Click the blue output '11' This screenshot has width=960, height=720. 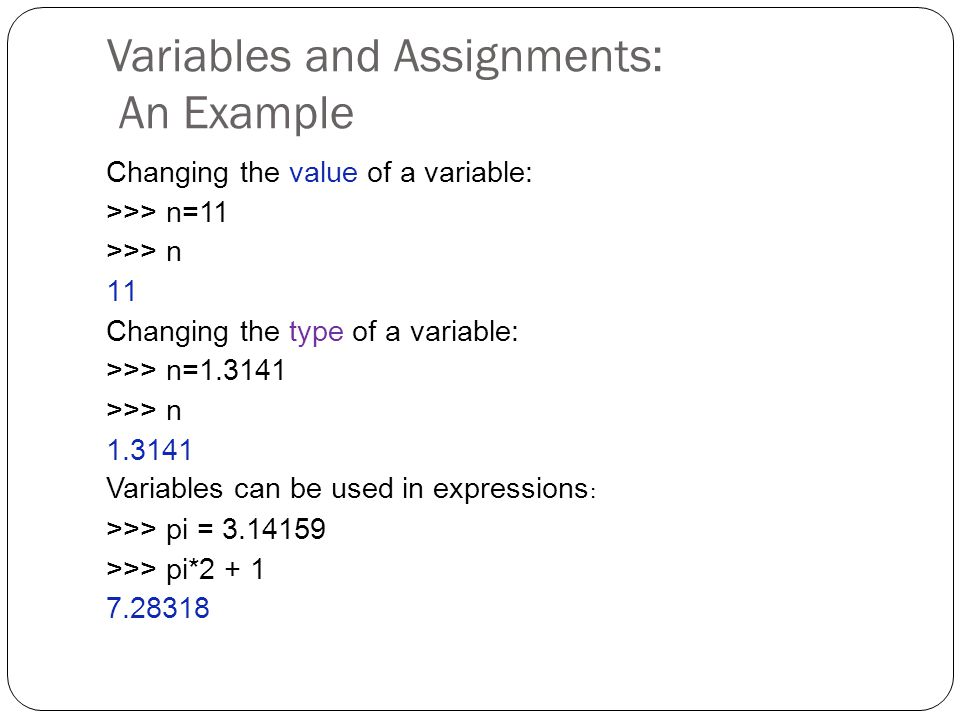point(121,291)
